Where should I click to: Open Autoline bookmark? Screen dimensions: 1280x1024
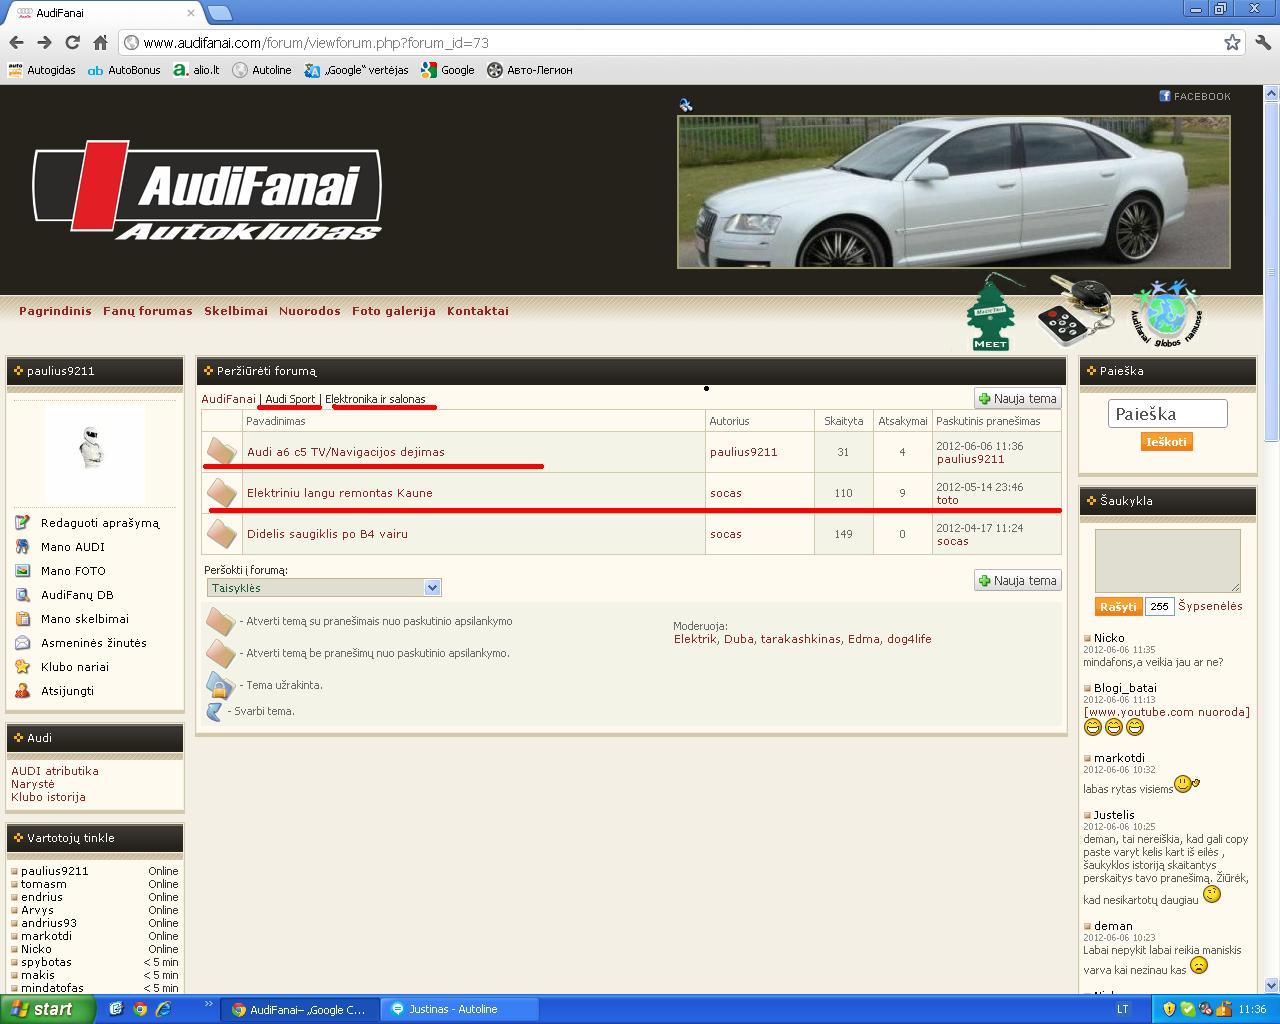[x=262, y=70]
